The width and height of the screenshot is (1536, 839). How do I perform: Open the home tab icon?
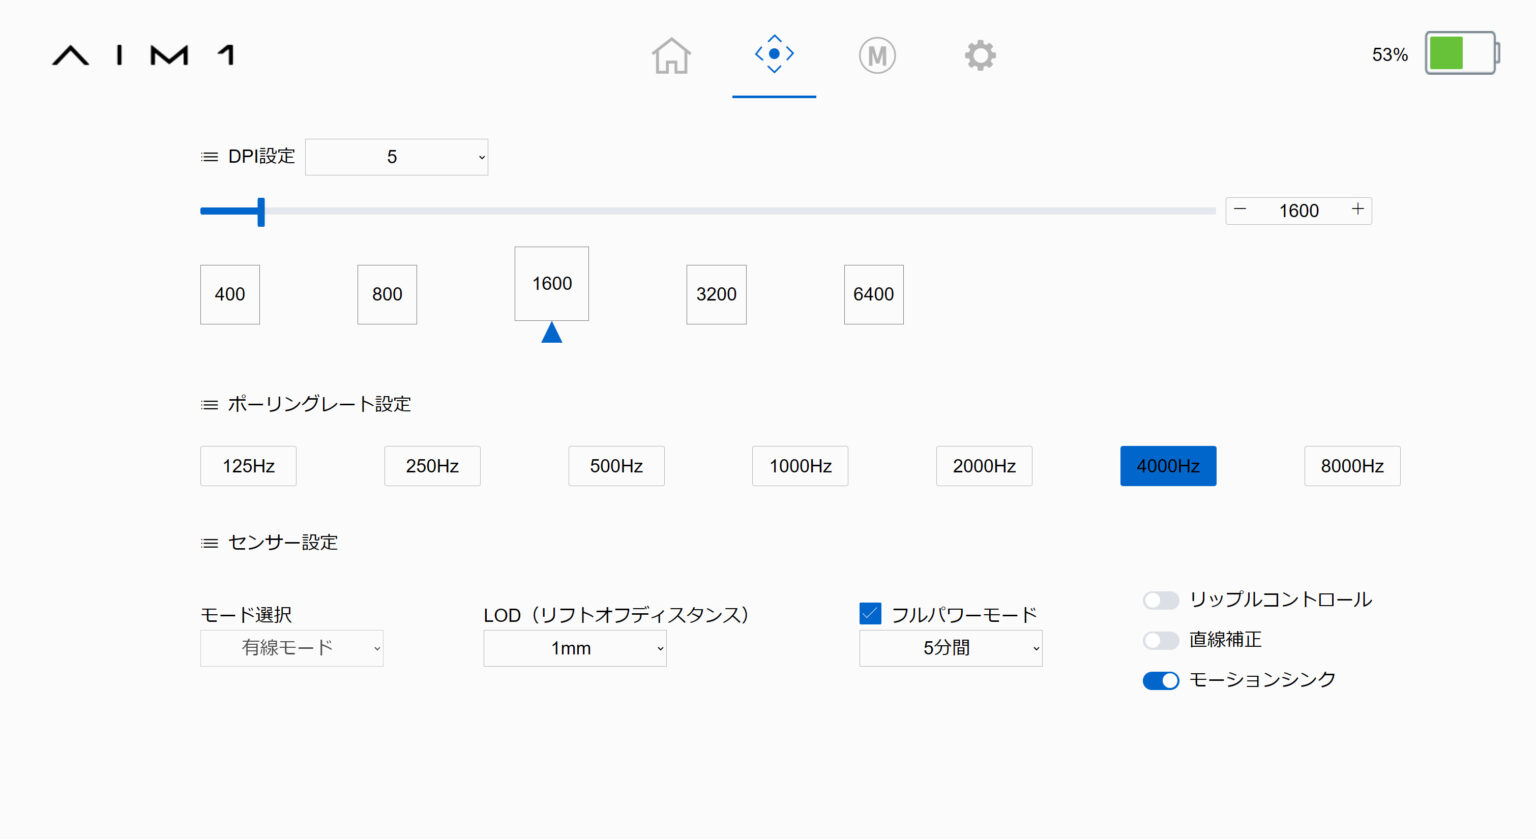pyautogui.click(x=670, y=55)
